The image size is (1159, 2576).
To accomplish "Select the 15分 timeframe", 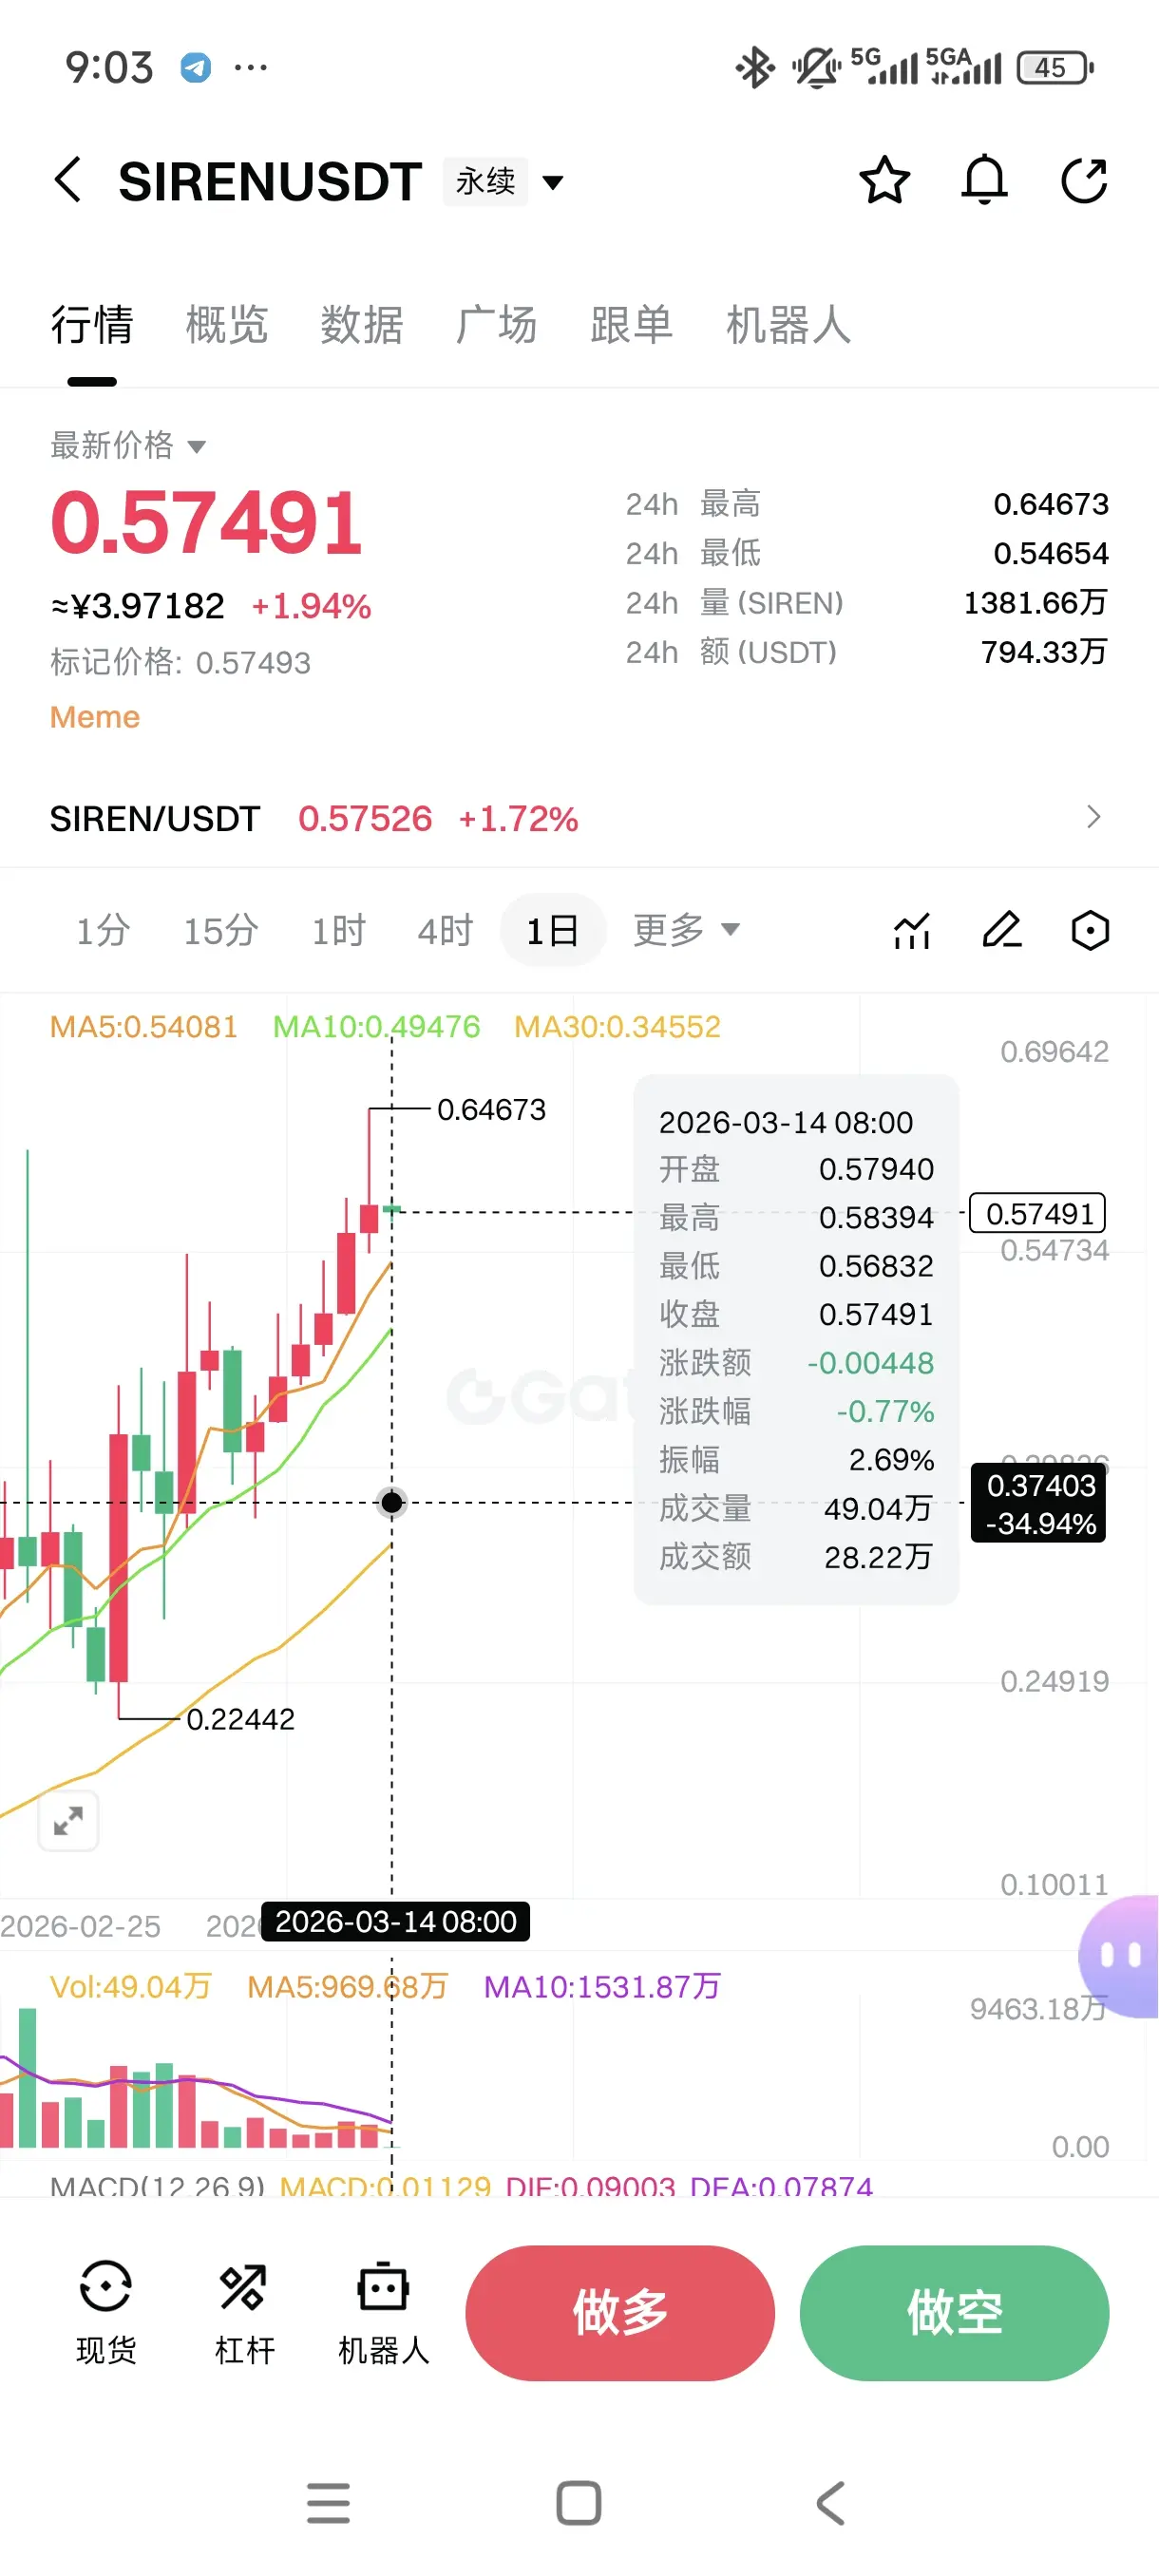I will [x=221, y=930].
